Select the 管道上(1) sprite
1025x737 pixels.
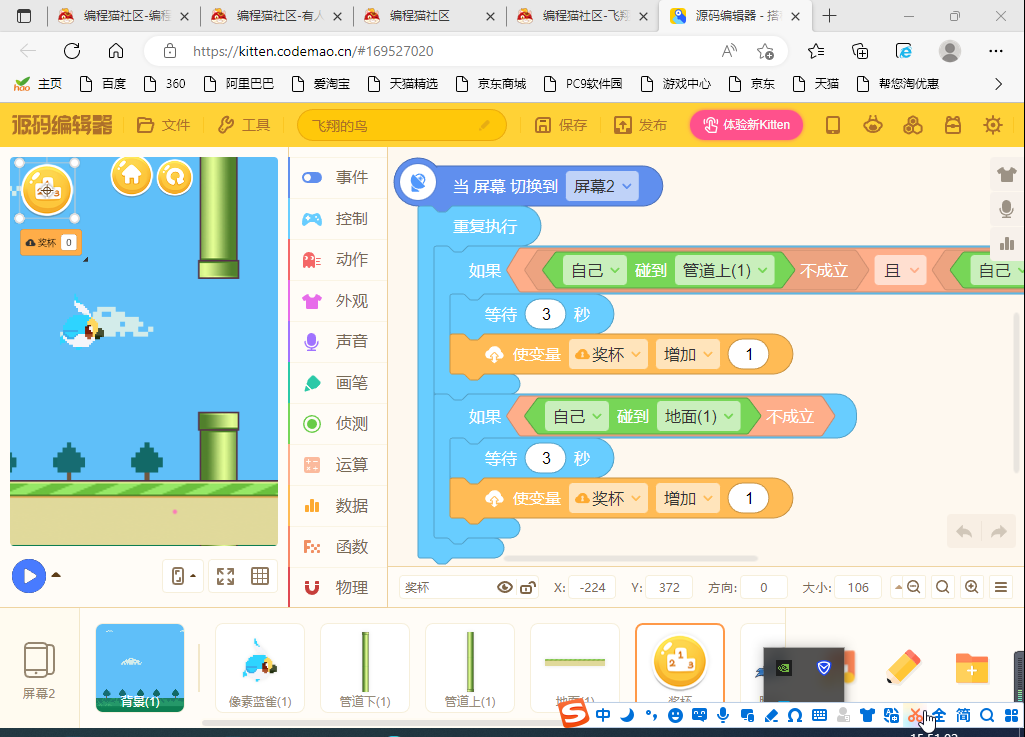click(x=469, y=668)
